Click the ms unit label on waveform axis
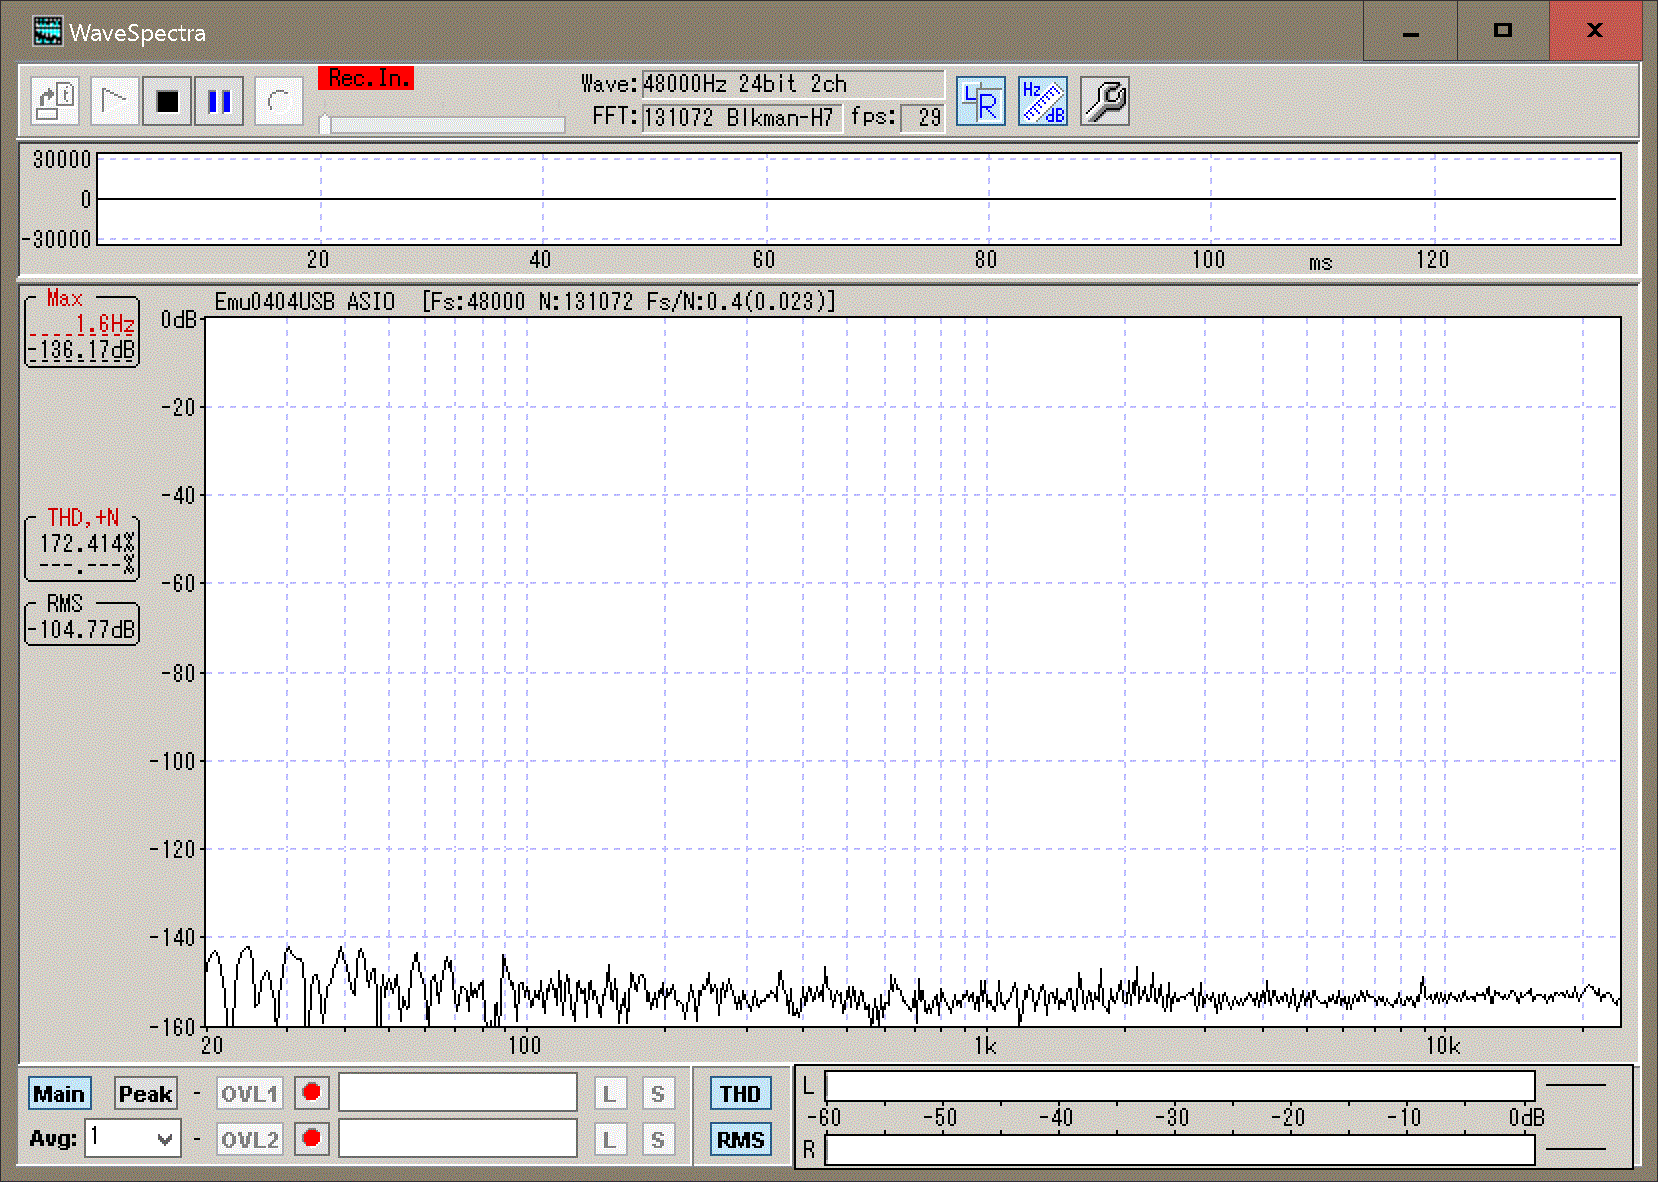1658x1182 pixels. coord(1320,262)
